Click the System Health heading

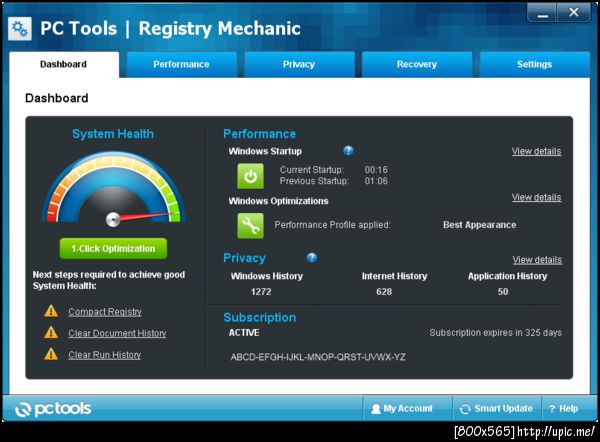pos(113,134)
